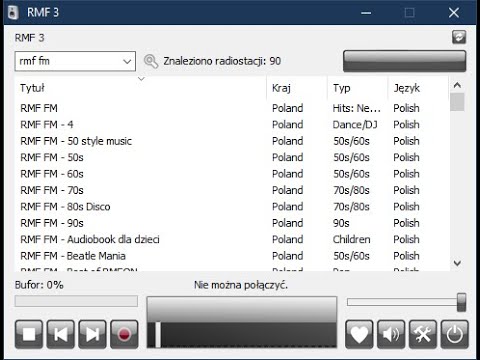
Task: Click the volume slider handle
Action: coord(462,302)
